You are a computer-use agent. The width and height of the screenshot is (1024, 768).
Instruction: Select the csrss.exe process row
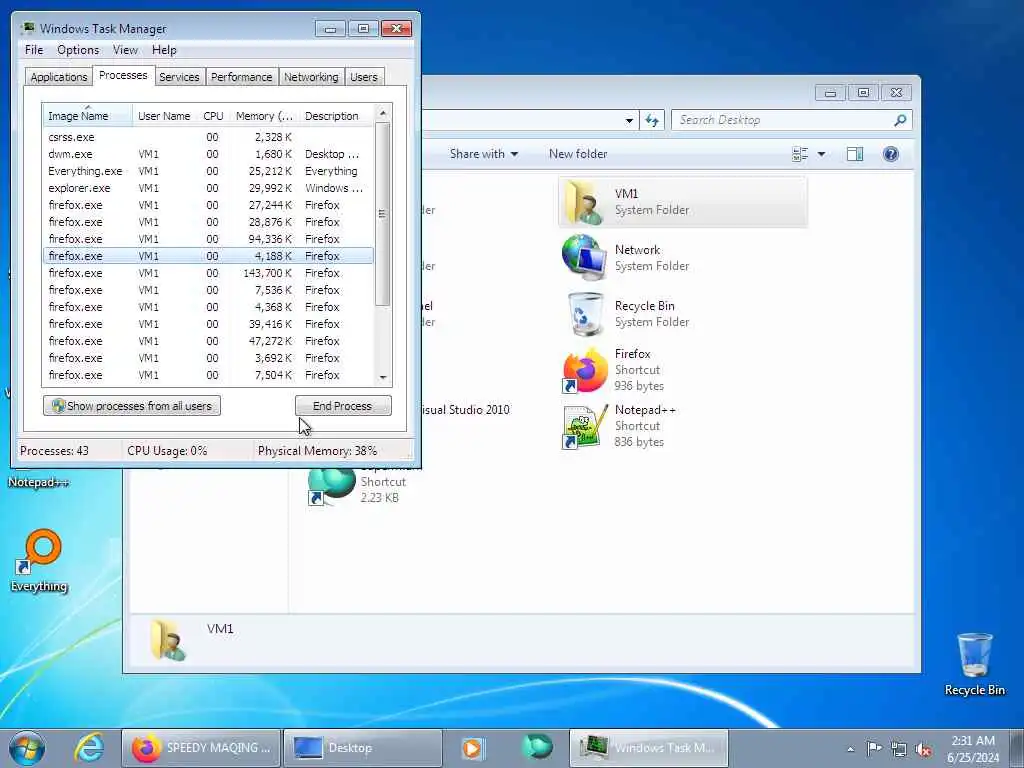208,137
